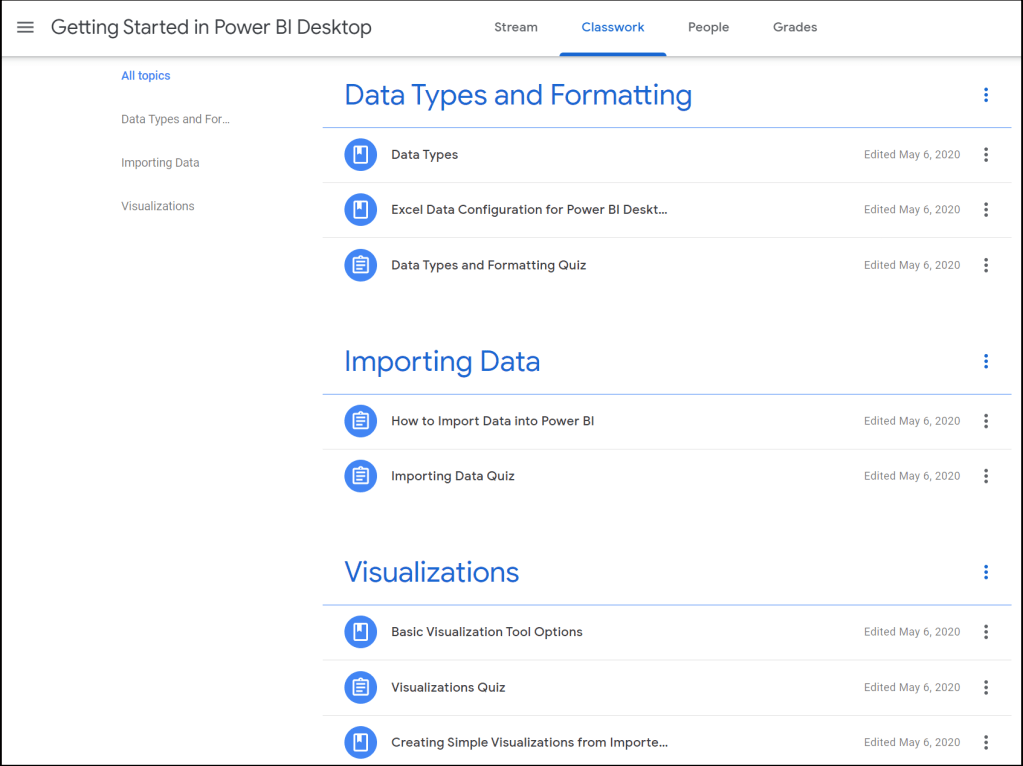Image resolution: width=1023 pixels, height=766 pixels.
Task: Open options menu for Data Types and Formatting topic
Action: pyautogui.click(x=985, y=95)
